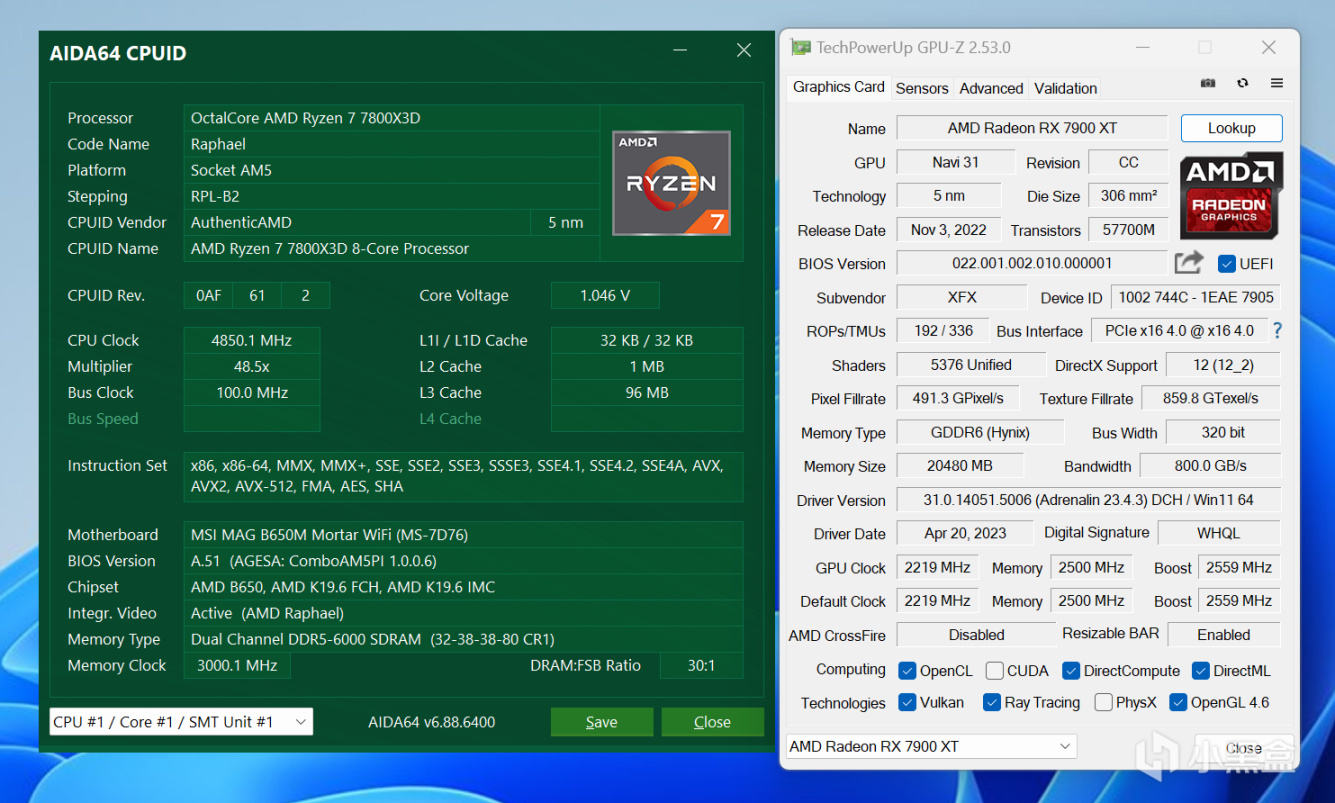Minimize the AIDA64 CPUID window
This screenshot has height=803, width=1335.
(680, 50)
